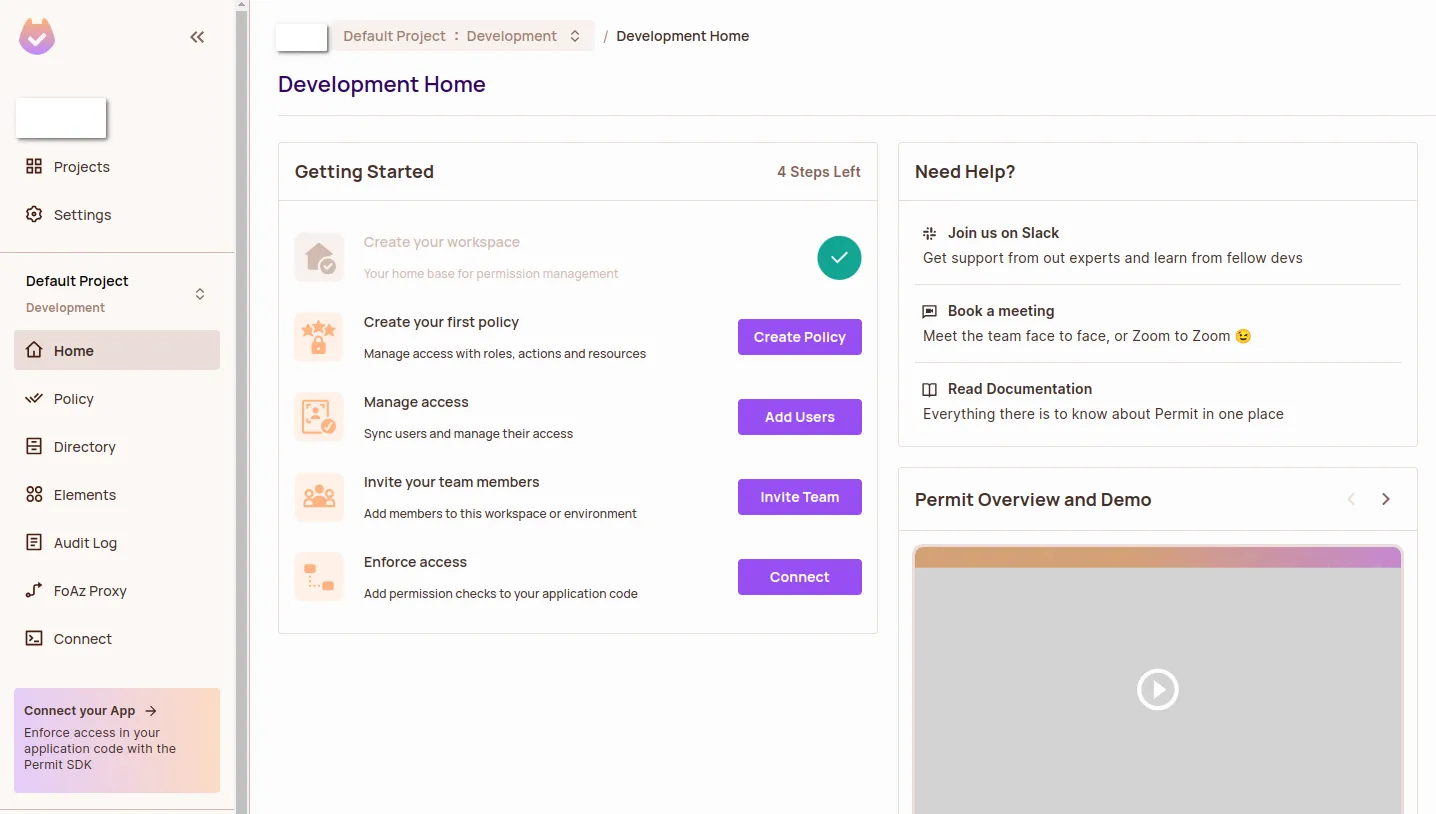The height and width of the screenshot is (814, 1436).
Task: Click the Settings gear icon
Action: pyautogui.click(x=34, y=215)
